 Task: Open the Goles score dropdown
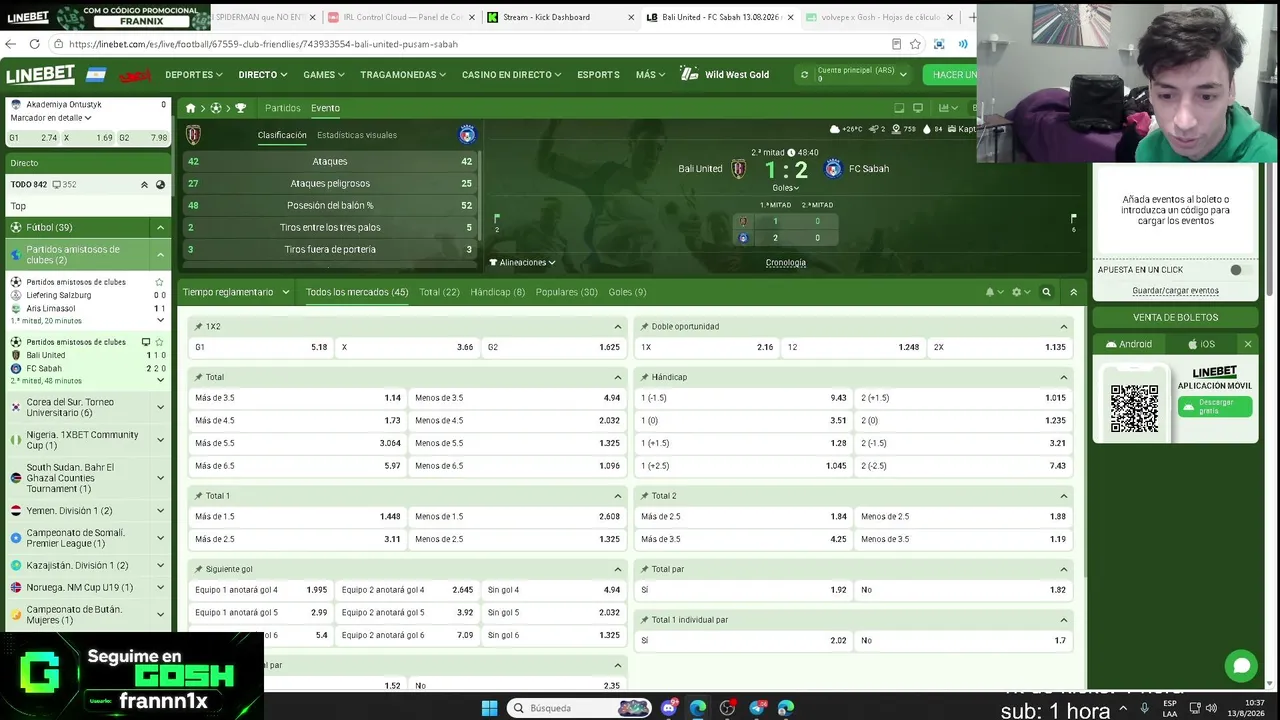(x=785, y=188)
